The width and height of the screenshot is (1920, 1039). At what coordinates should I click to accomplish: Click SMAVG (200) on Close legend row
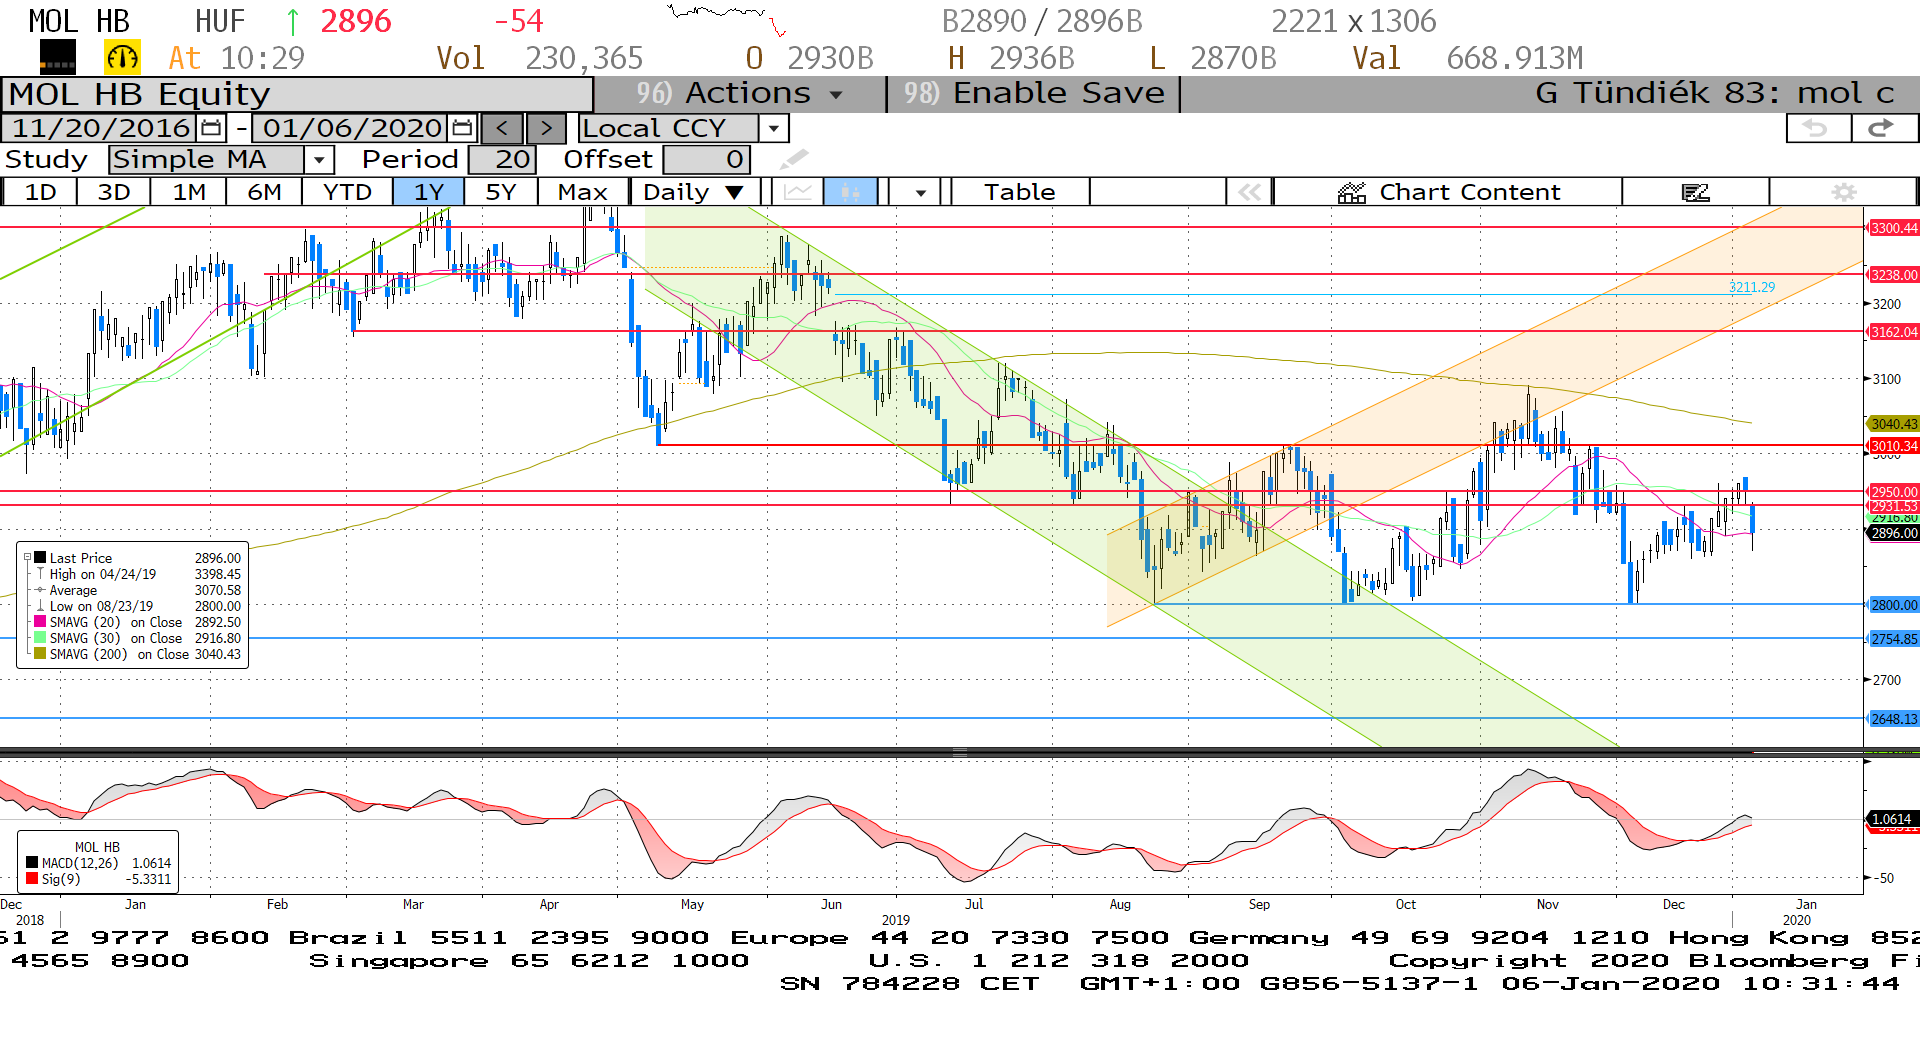(x=137, y=654)
